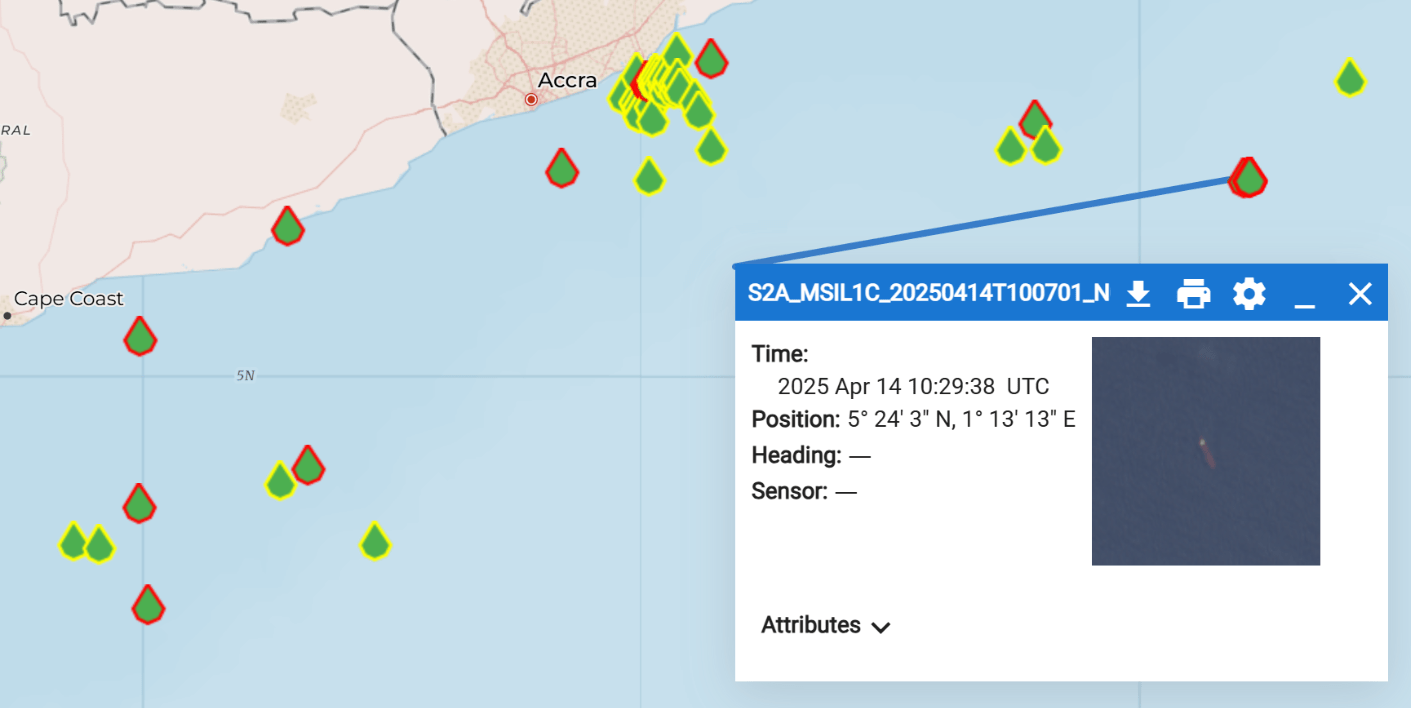Select red-outlined marker at blue line end
The image size is (1411, 708).
coord(1249,177)
